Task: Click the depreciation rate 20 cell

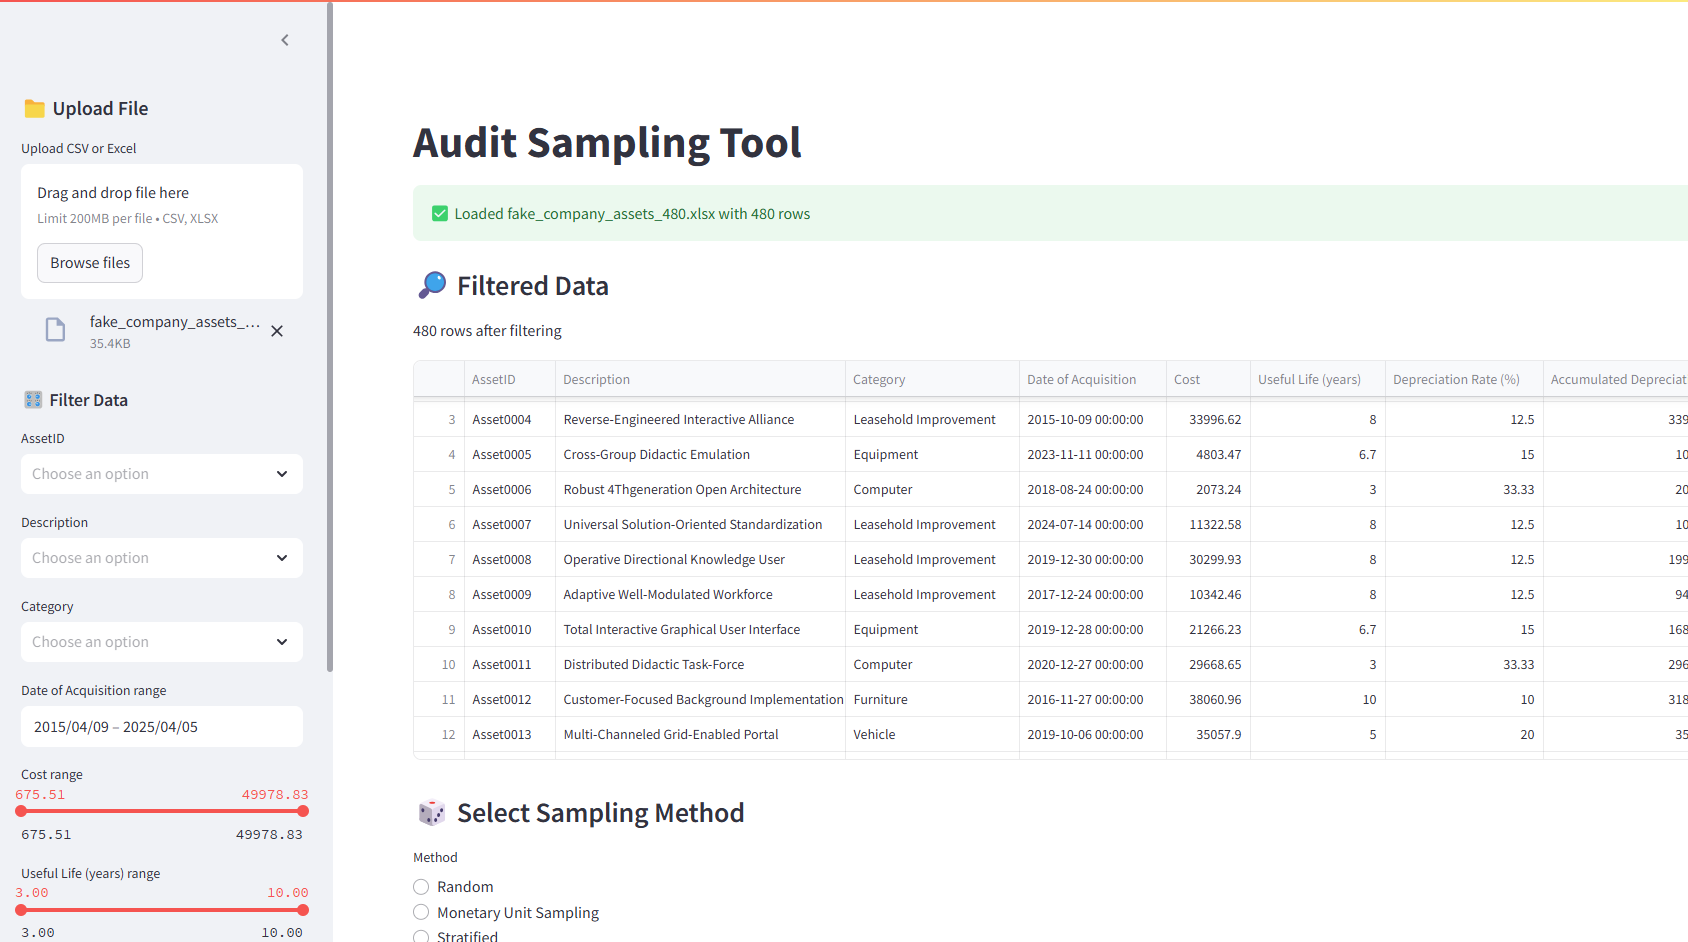Action: pos(1464,734)
